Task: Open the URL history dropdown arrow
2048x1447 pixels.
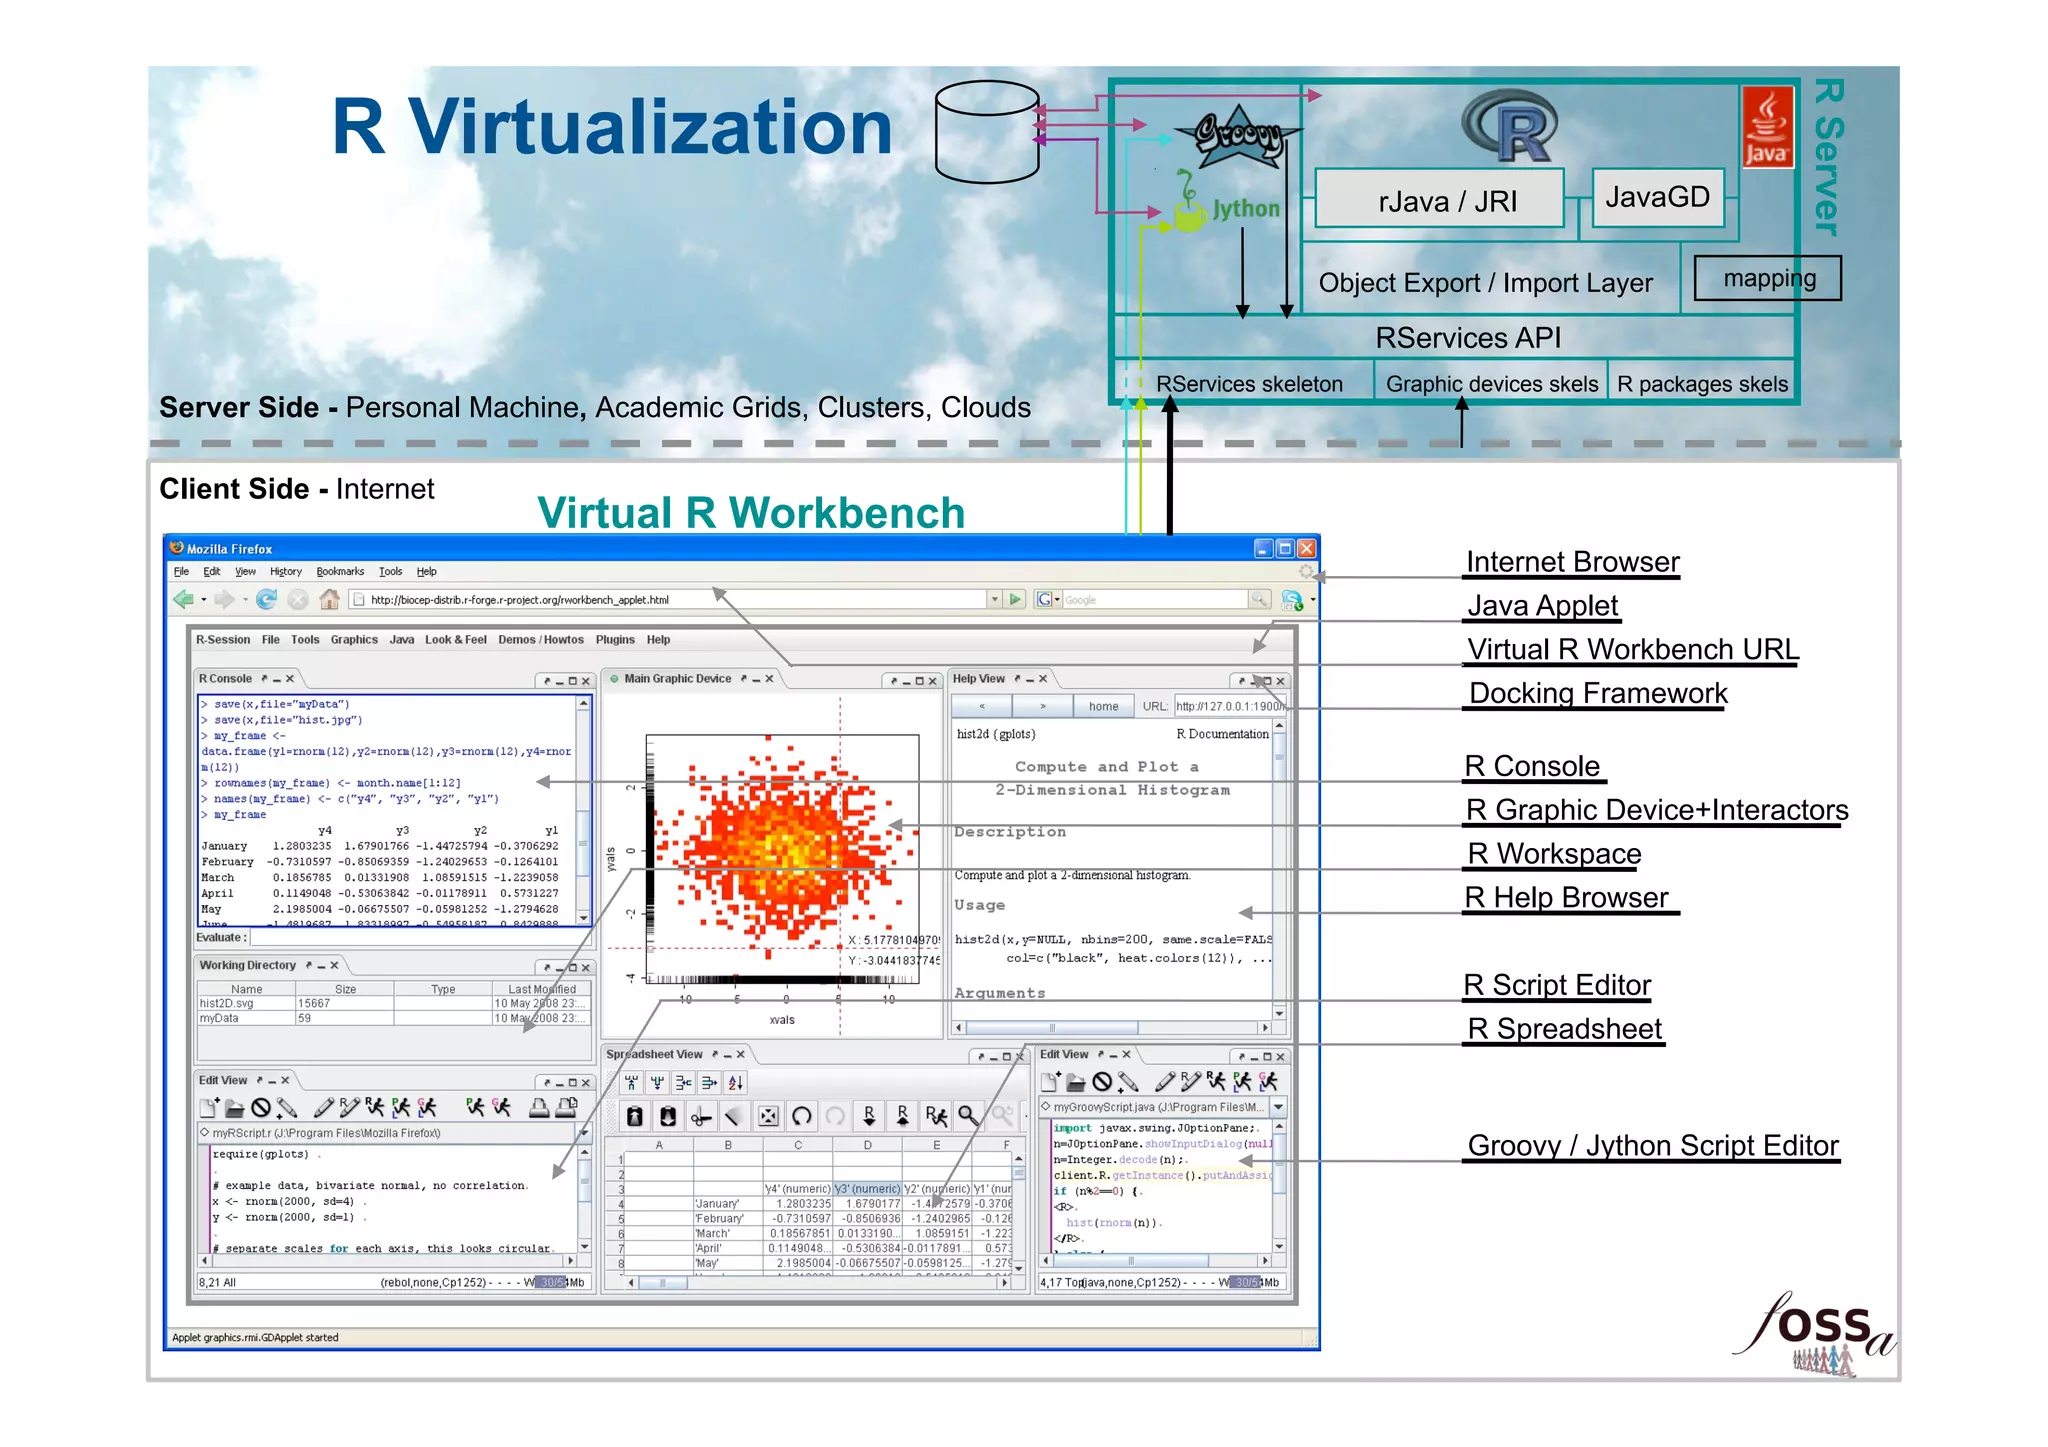Action: [994, 600]
